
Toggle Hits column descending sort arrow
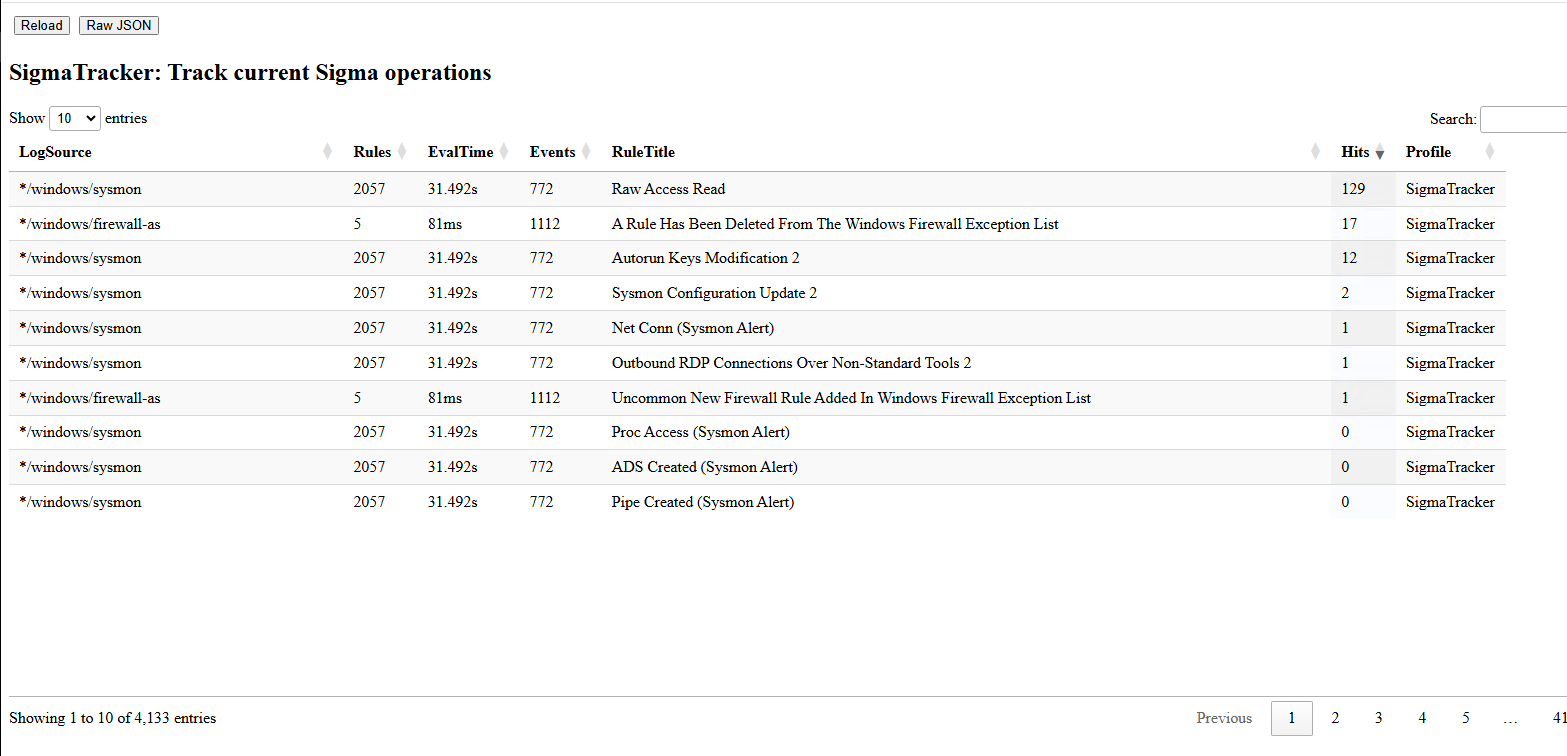point(1380,153)
